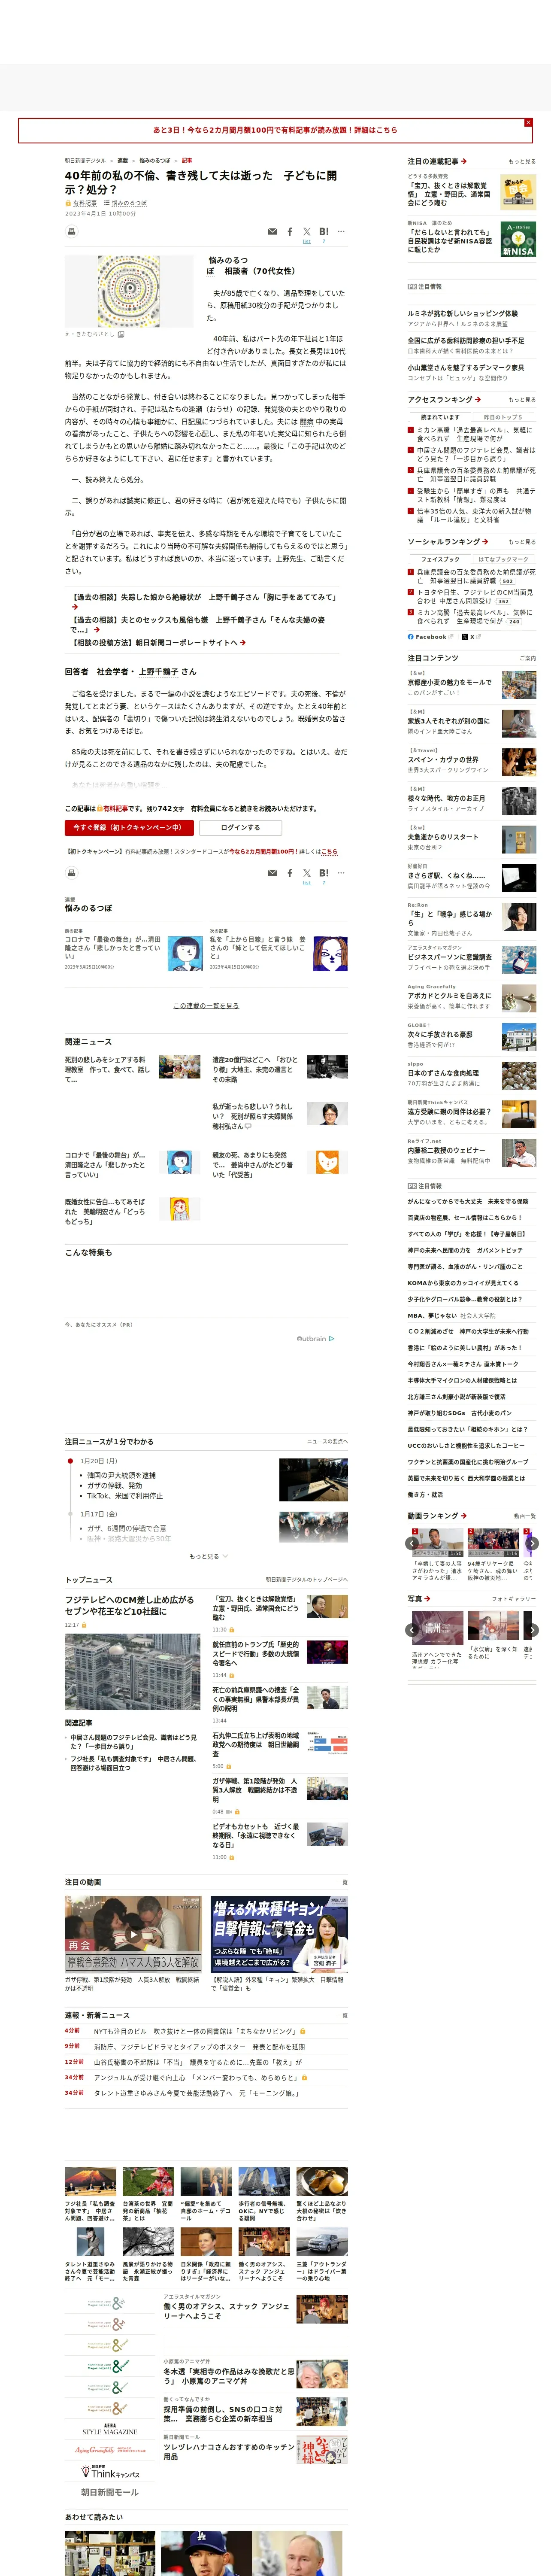Bookmark on Hatena using the icon under the headline
This screenshot has height=2576, width=551.
pos(324,232)
